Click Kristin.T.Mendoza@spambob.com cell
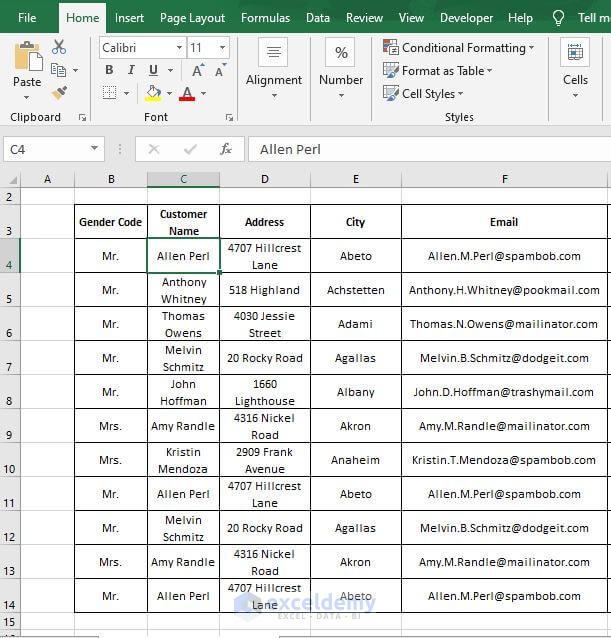Screen dimensions: 611x638 (504, 460)
